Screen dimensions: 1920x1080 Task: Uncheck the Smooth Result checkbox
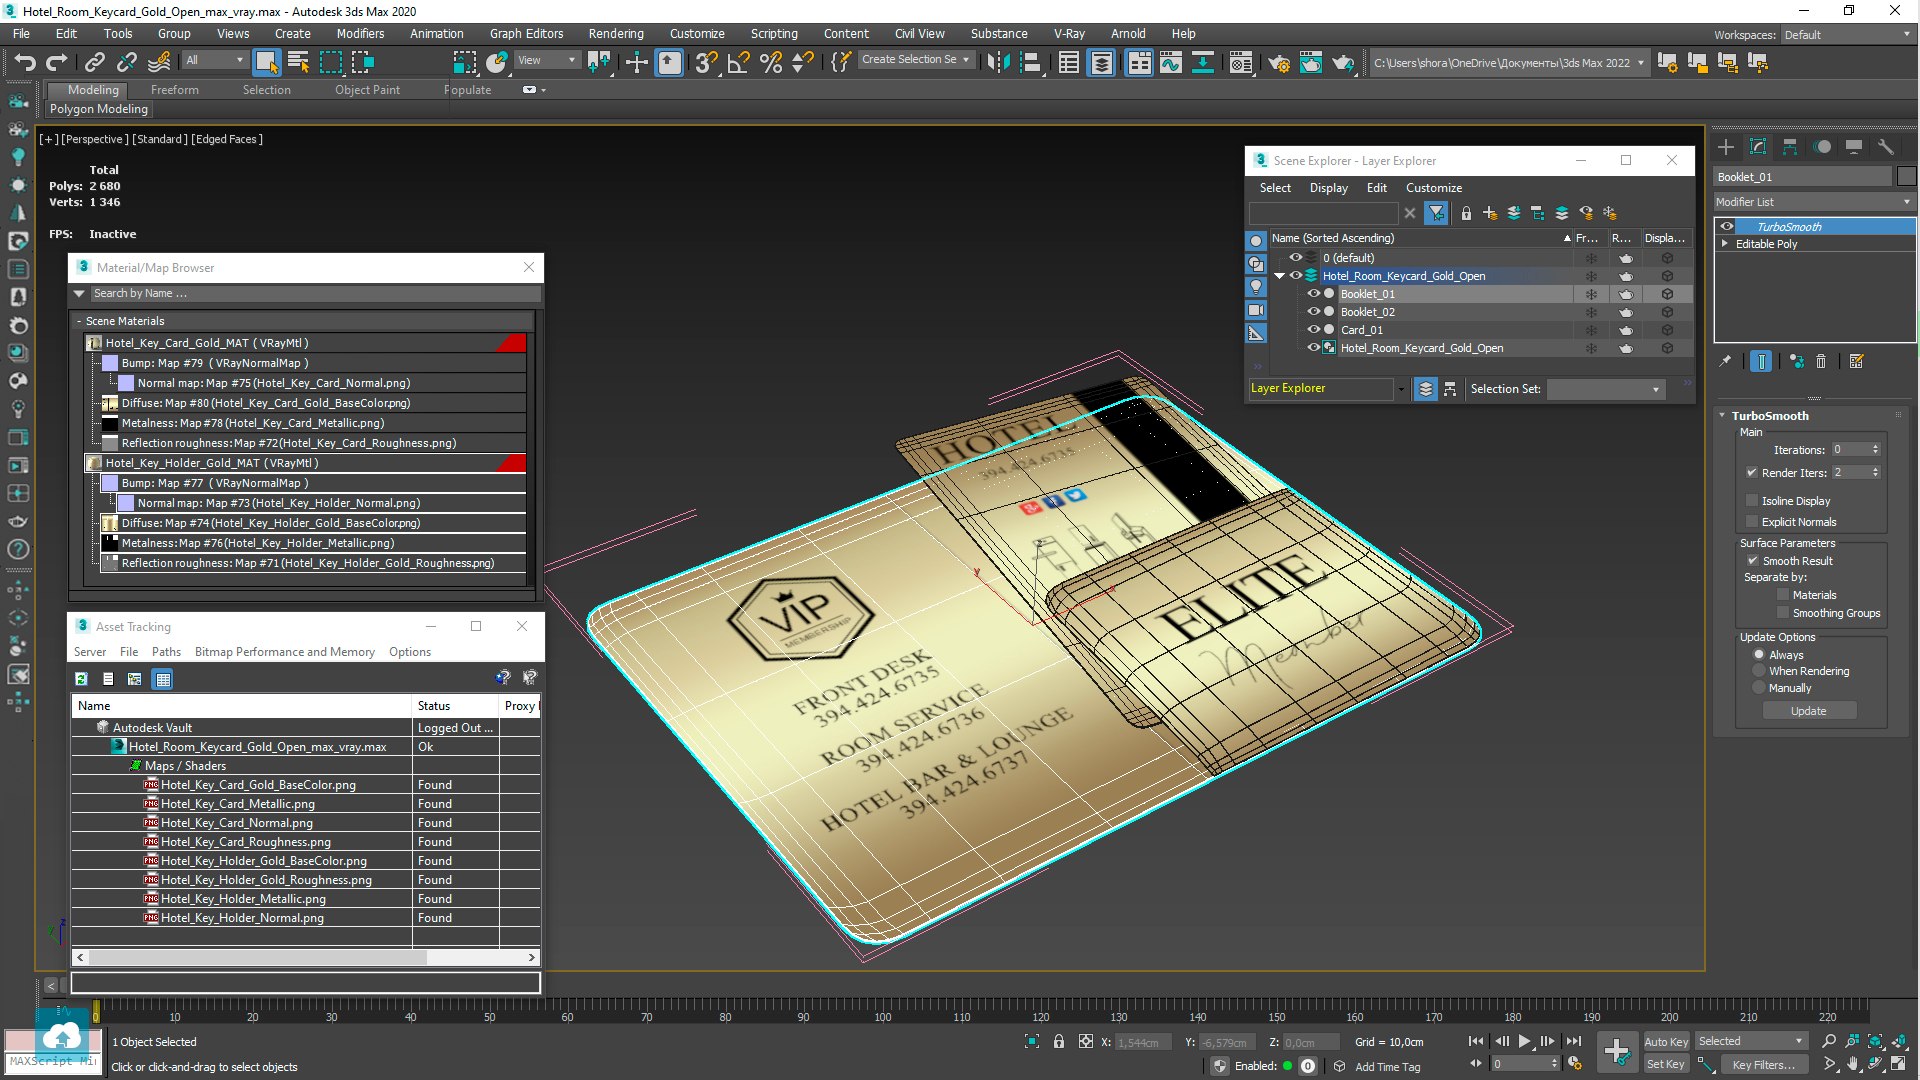click(1752, 561)
